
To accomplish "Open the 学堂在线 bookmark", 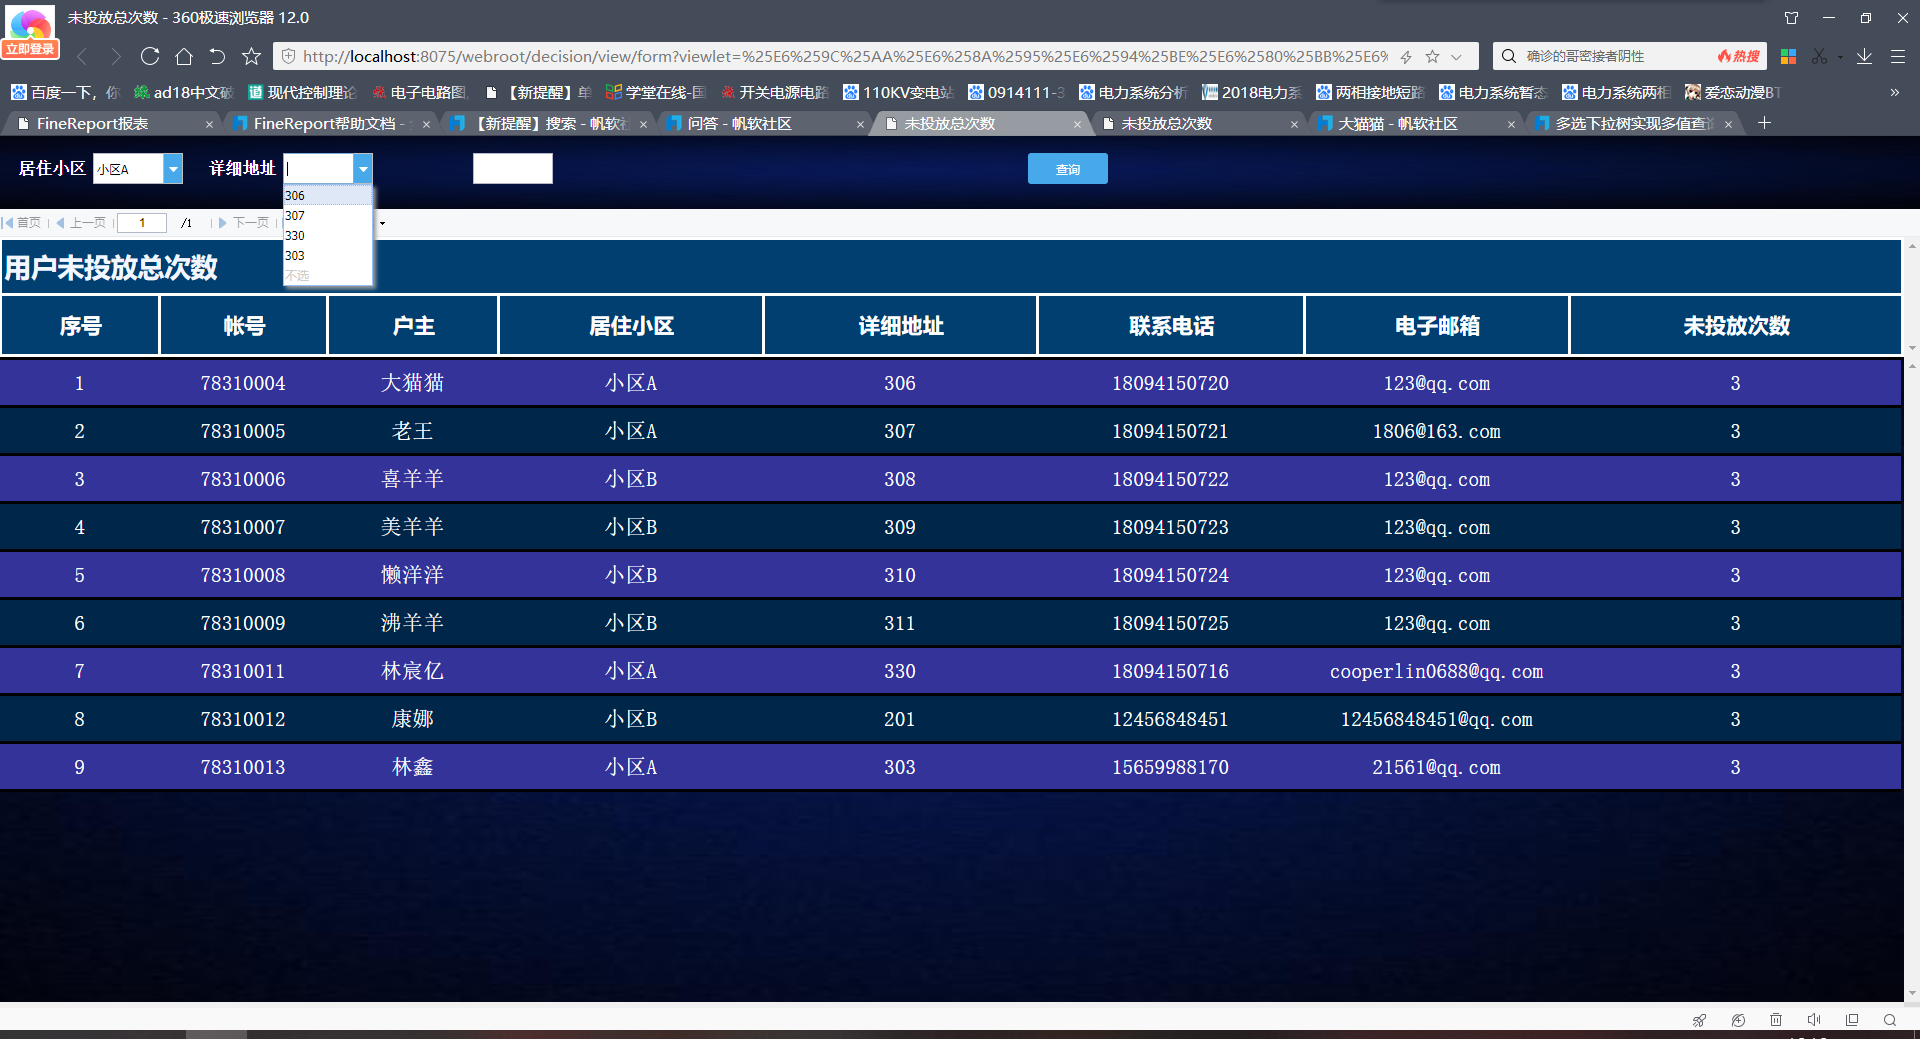I will click(x=655, y=92).
